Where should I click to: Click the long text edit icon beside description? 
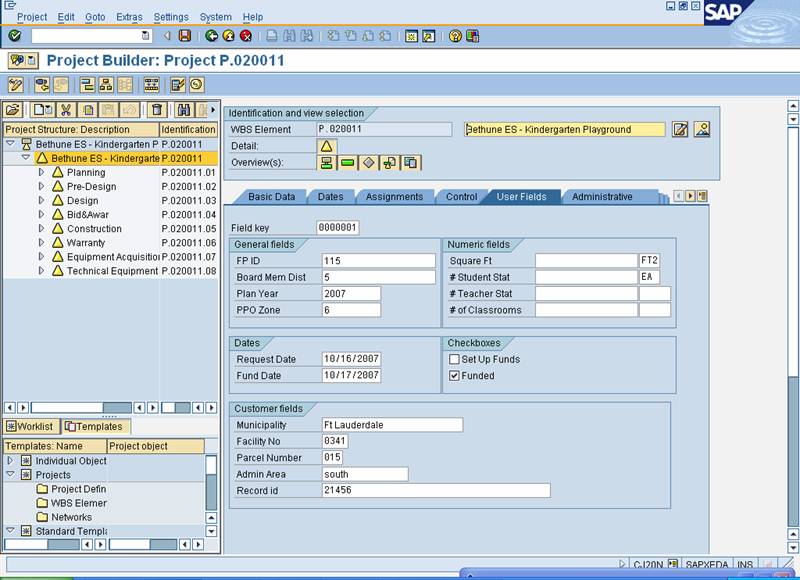tap(680, 130)
